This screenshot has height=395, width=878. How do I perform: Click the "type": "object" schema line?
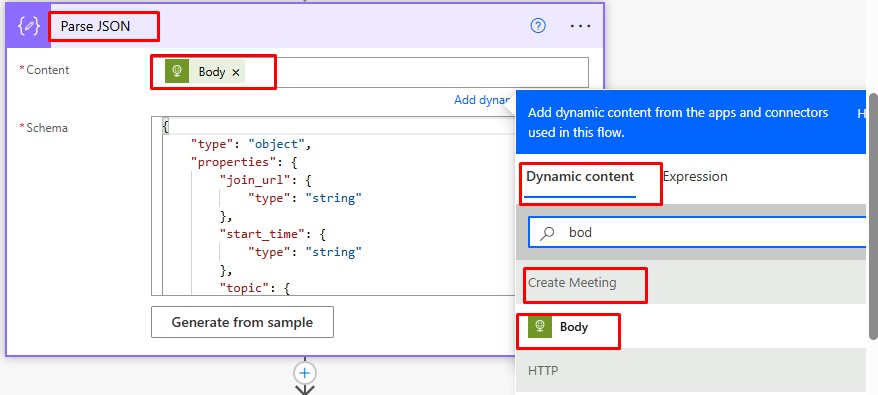(x=250, y=144)
